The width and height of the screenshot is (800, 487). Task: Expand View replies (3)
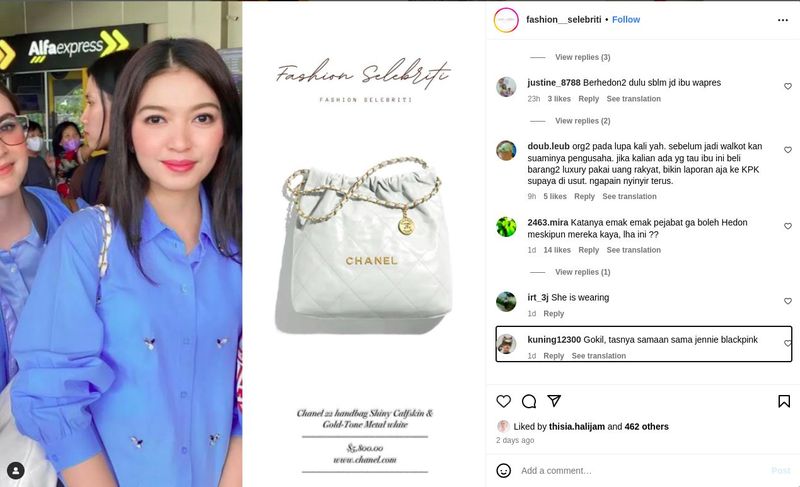pyautogui.click(x=582, y=57)
